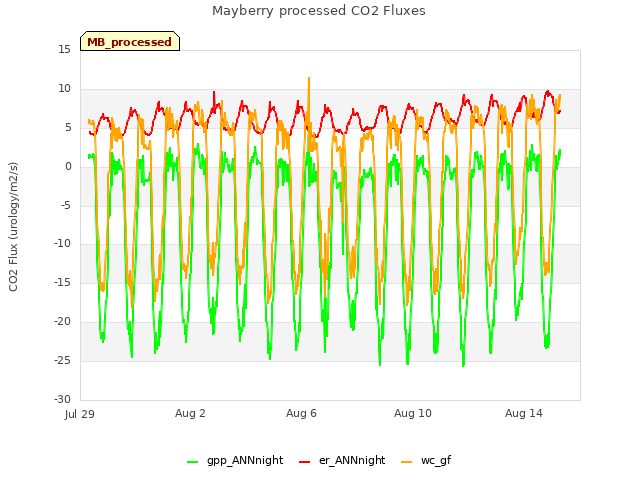
Task: Click the Aug 14 x-axis label
Action: (524, 413)
